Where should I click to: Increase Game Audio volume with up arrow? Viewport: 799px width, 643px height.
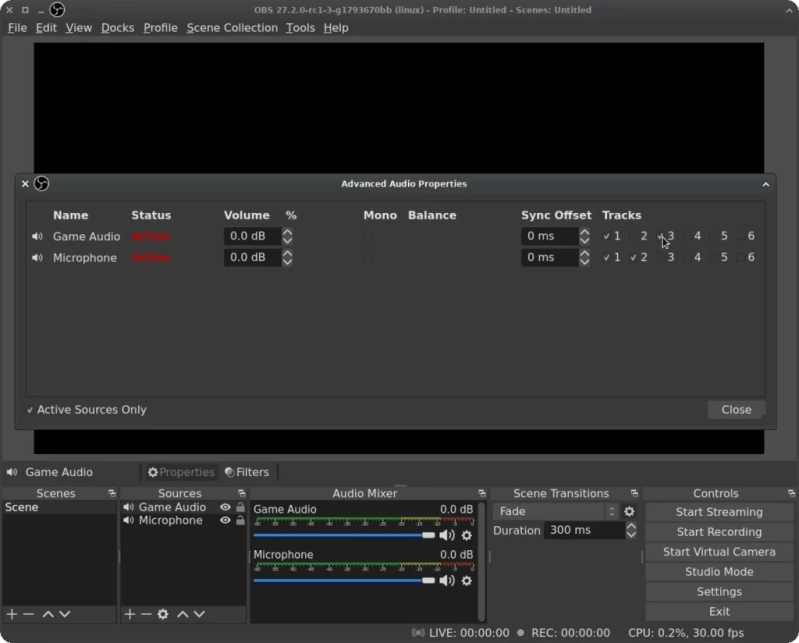click(x=287, y=231)
